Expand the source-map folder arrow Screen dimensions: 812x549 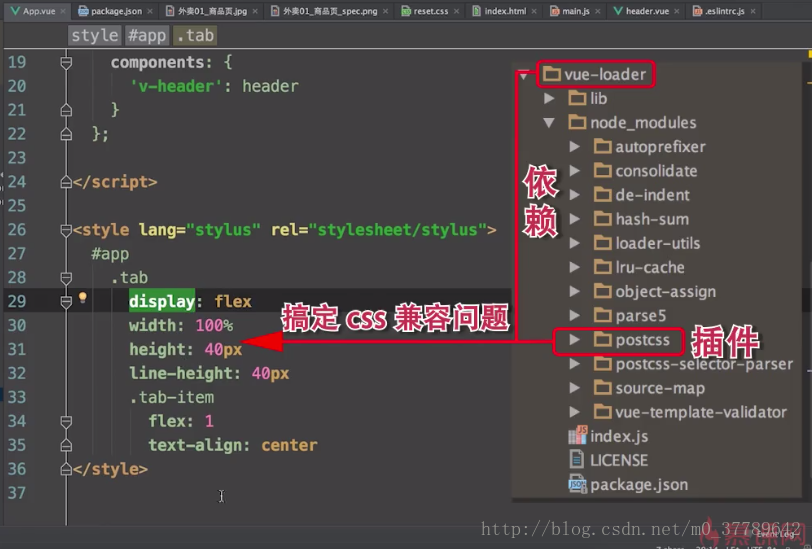574,387
